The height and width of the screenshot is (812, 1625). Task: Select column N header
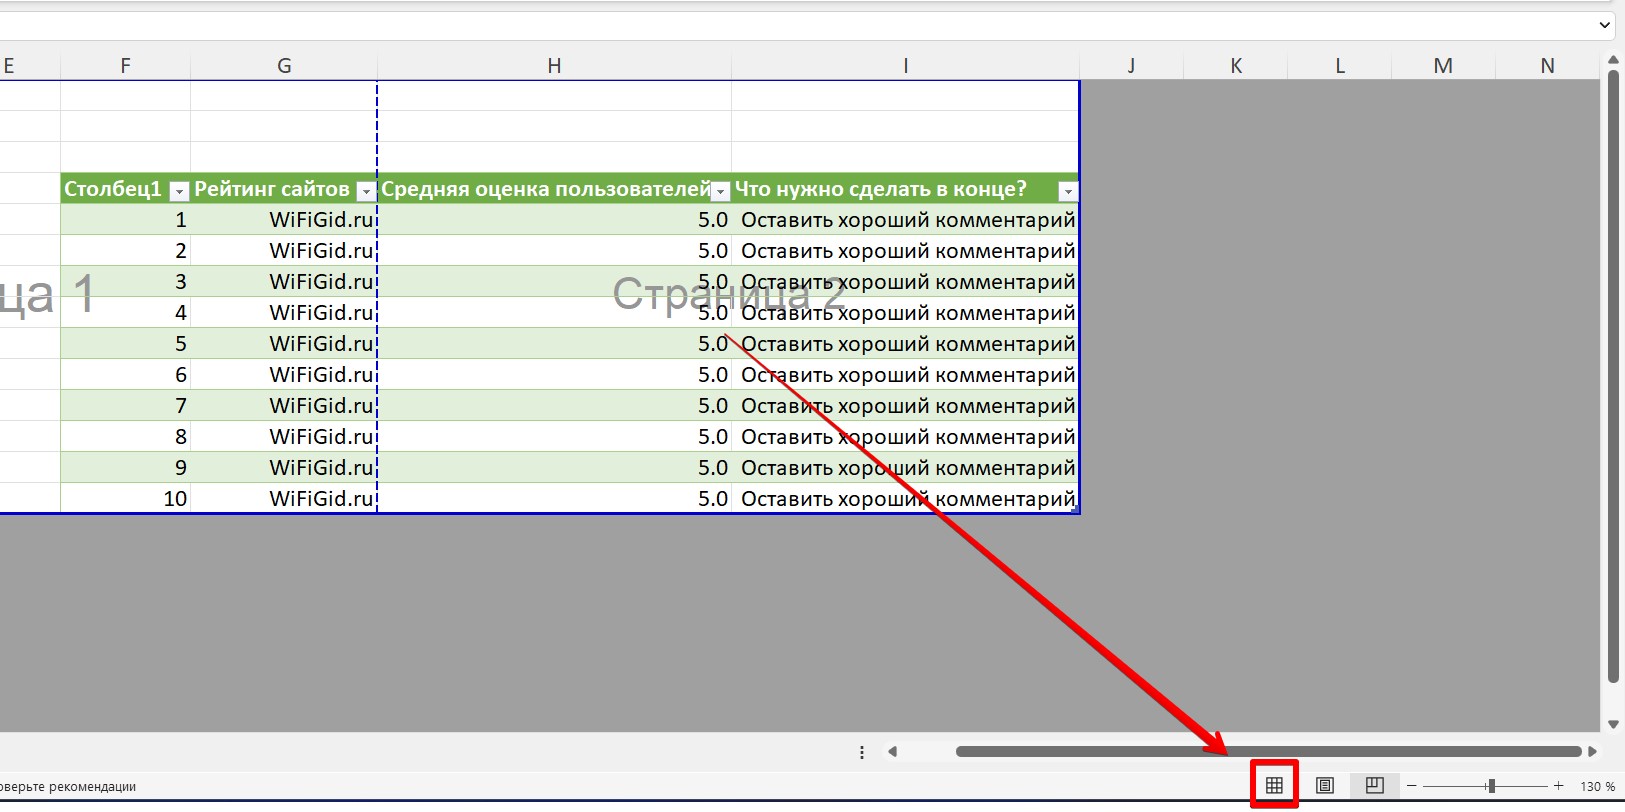pyautogui.click(x=1547, y=66)
